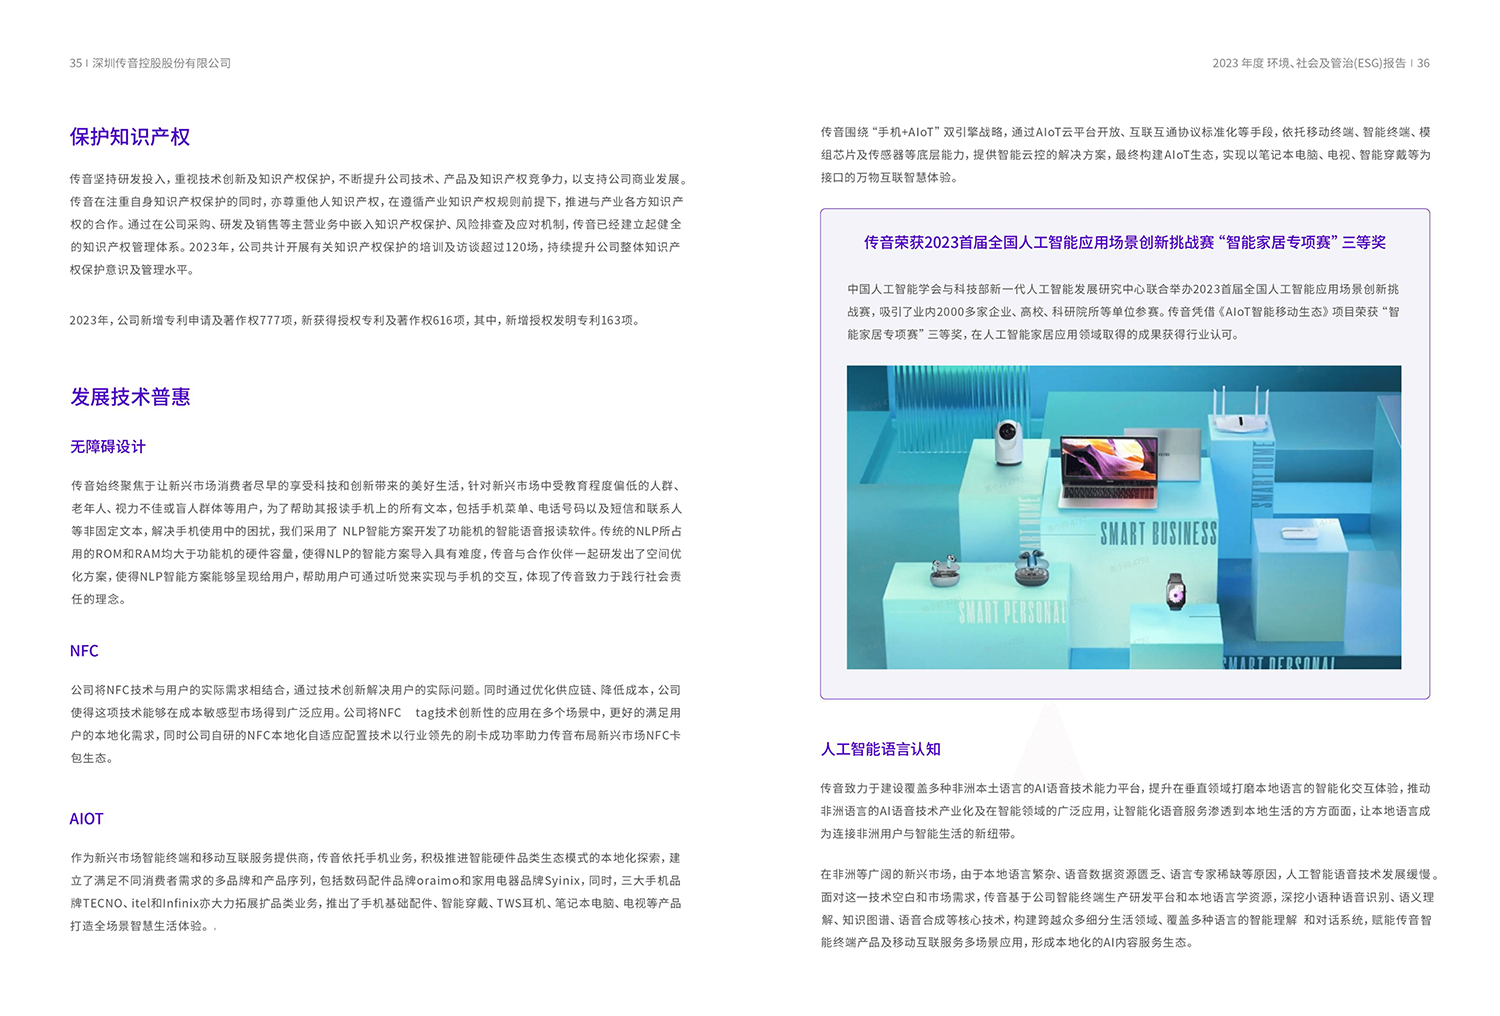This screenshot has height=1016, width=1500.
Task: Click the left page header 深圳传音控股股份有限公司
Action: click(150, 63)
